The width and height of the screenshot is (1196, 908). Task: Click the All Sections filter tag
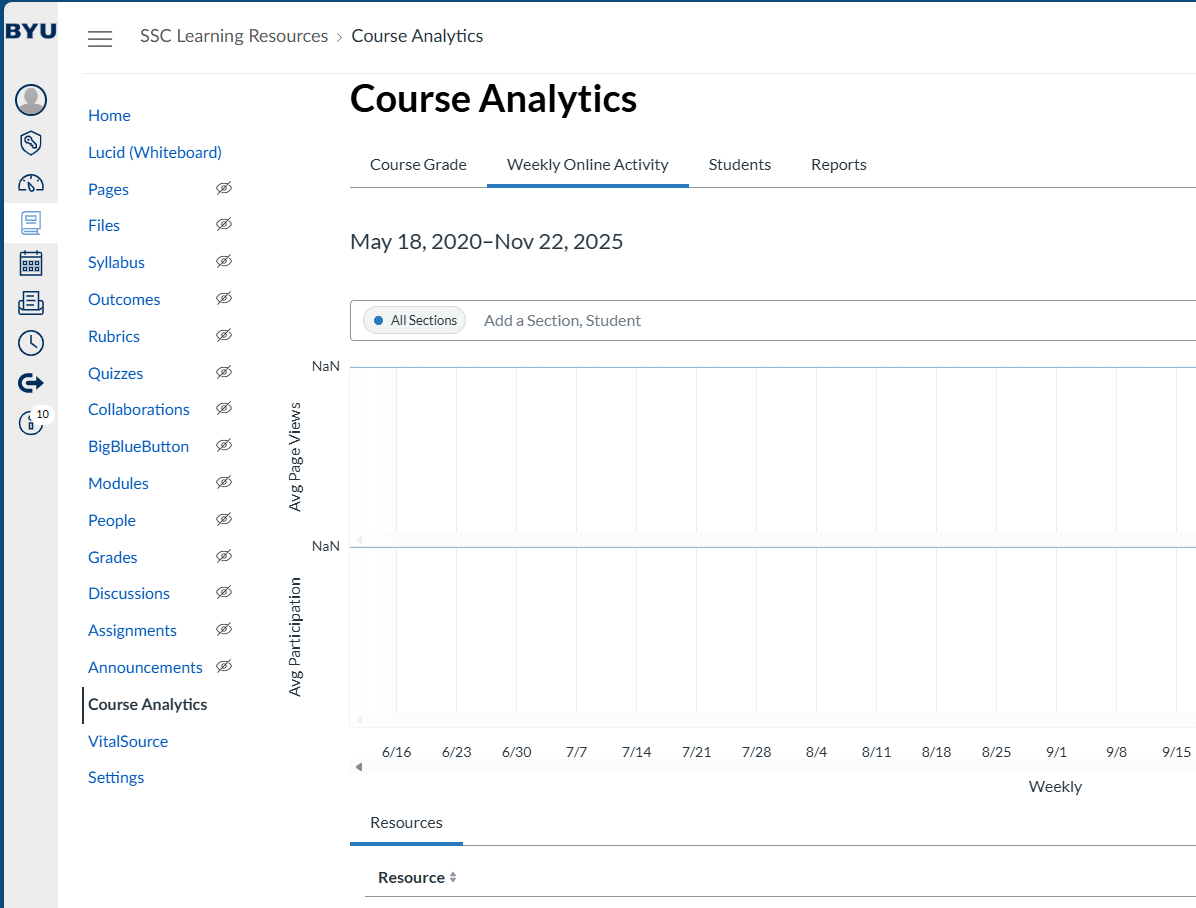(415, 320)
